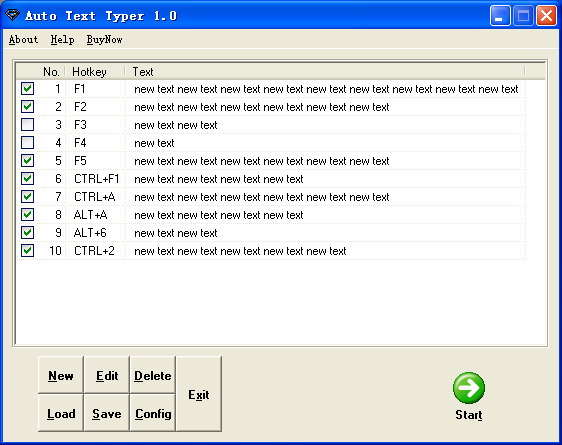Click the Edit button
562x445 pixels.
point(107,375)
